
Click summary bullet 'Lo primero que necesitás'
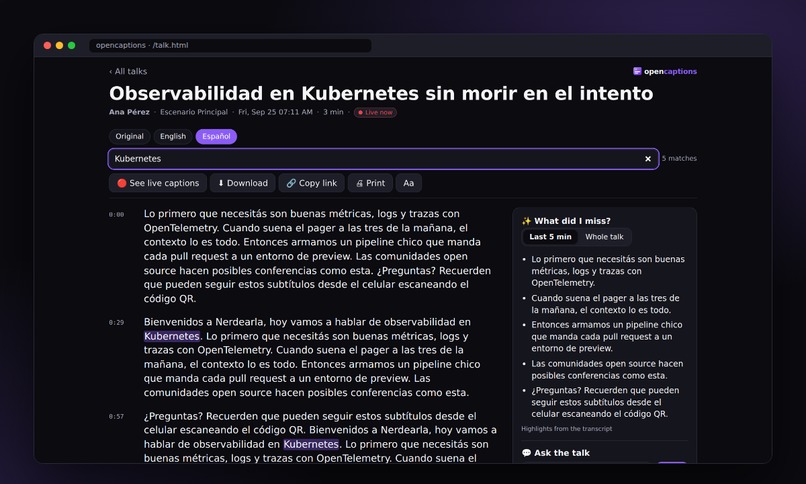click(608, 271)
